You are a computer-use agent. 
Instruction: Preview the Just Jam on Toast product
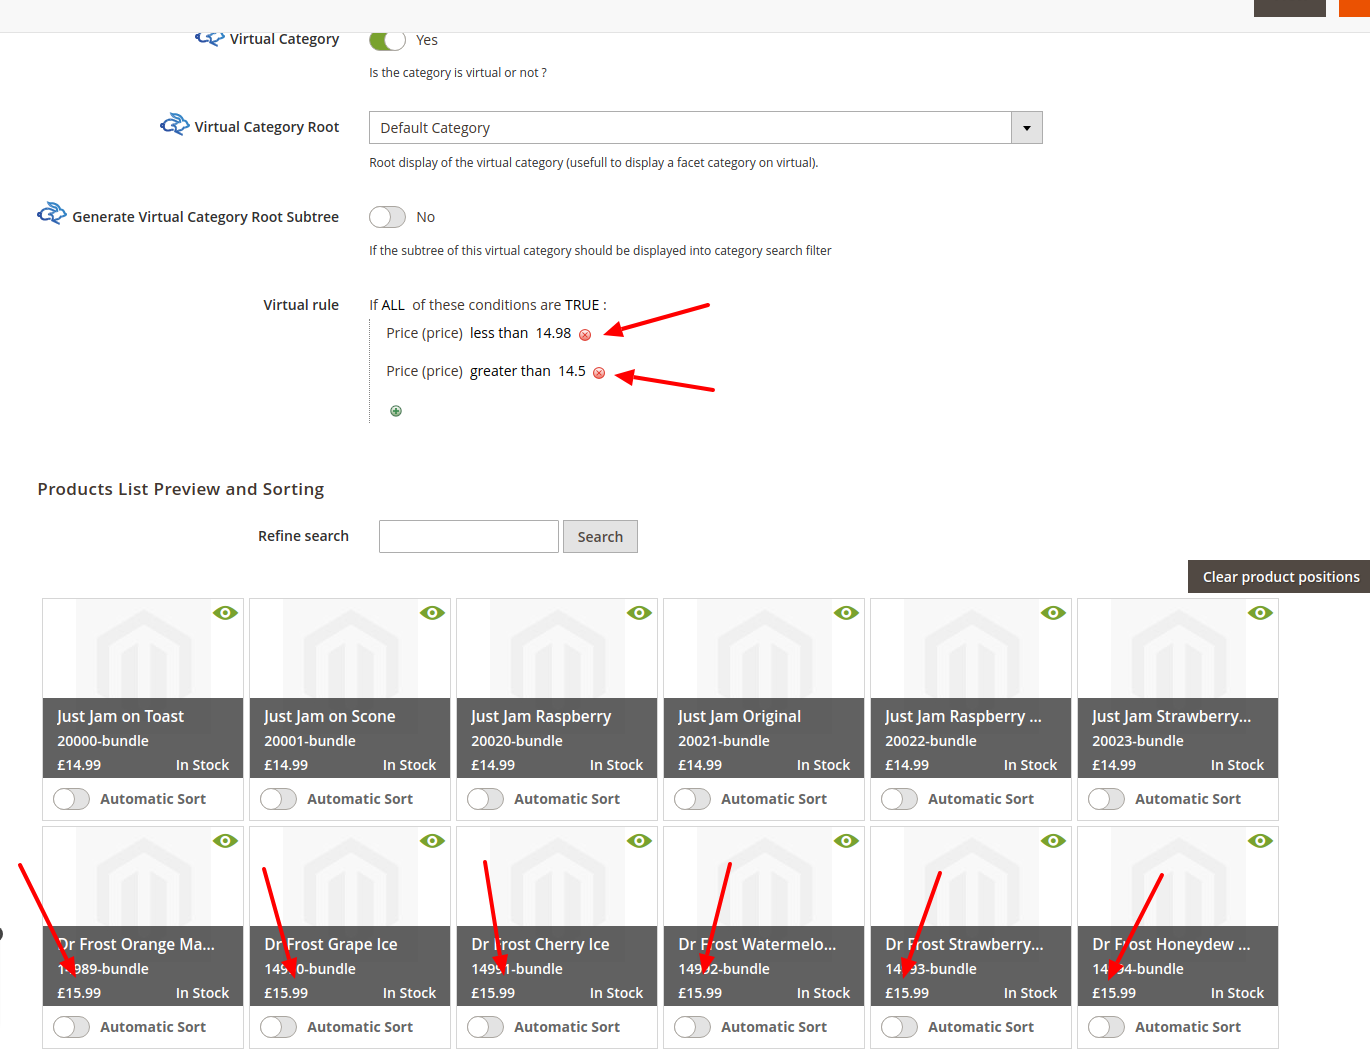(225, 613)
